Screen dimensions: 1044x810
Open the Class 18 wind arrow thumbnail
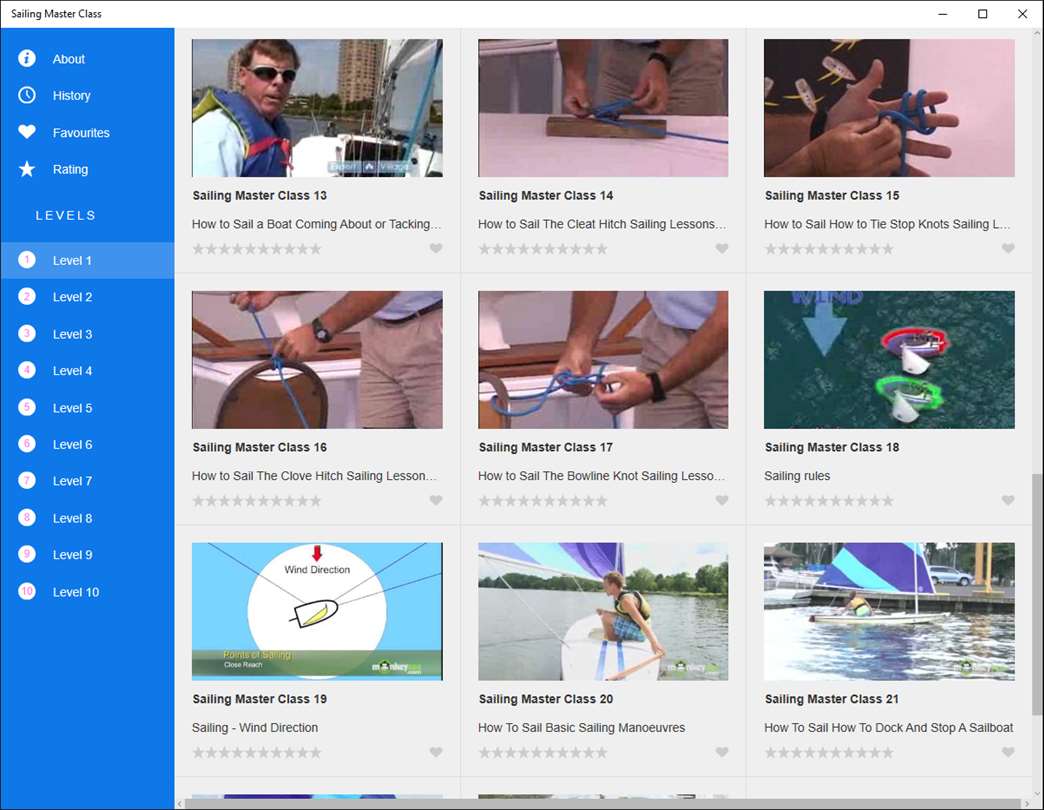[x=890, y=359]
